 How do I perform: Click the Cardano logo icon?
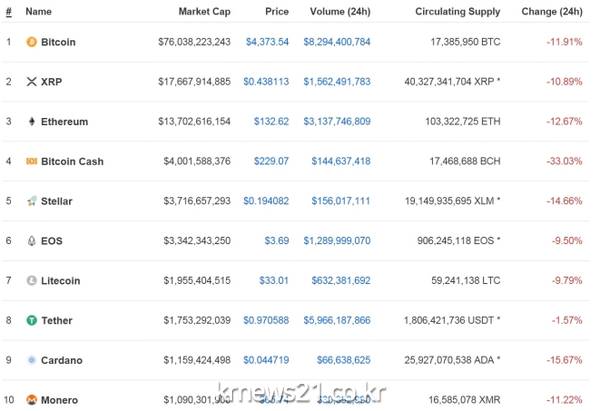click(32, 360)
